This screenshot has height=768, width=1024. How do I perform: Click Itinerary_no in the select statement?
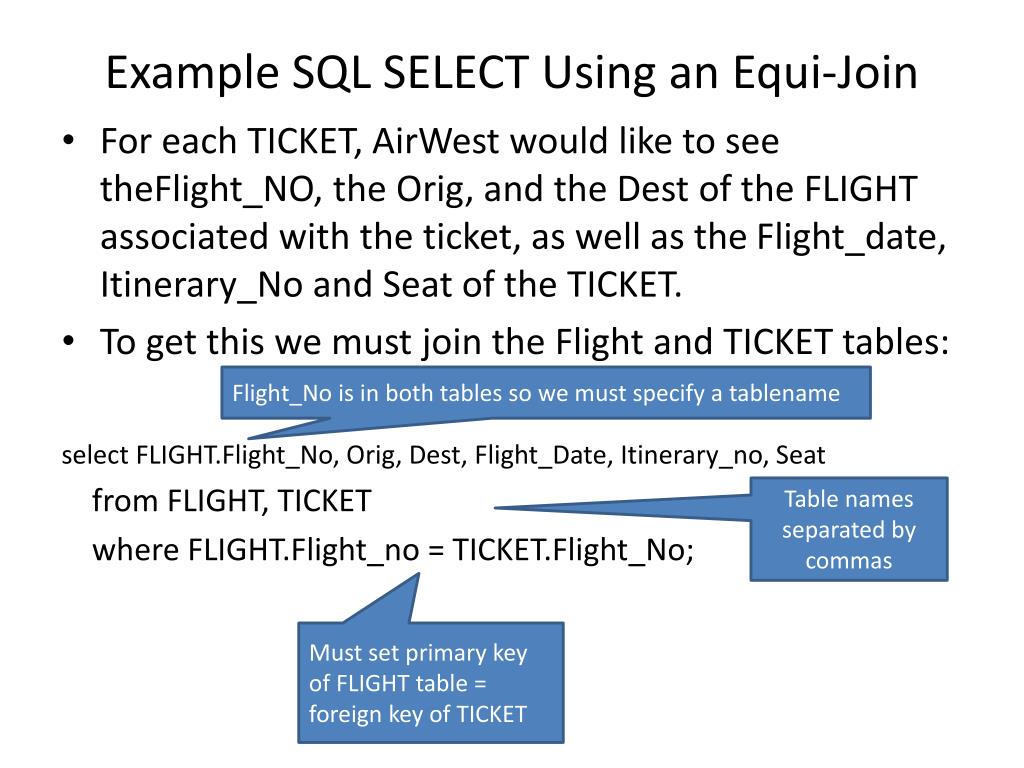pyautogui.click(x=692, y=455)
